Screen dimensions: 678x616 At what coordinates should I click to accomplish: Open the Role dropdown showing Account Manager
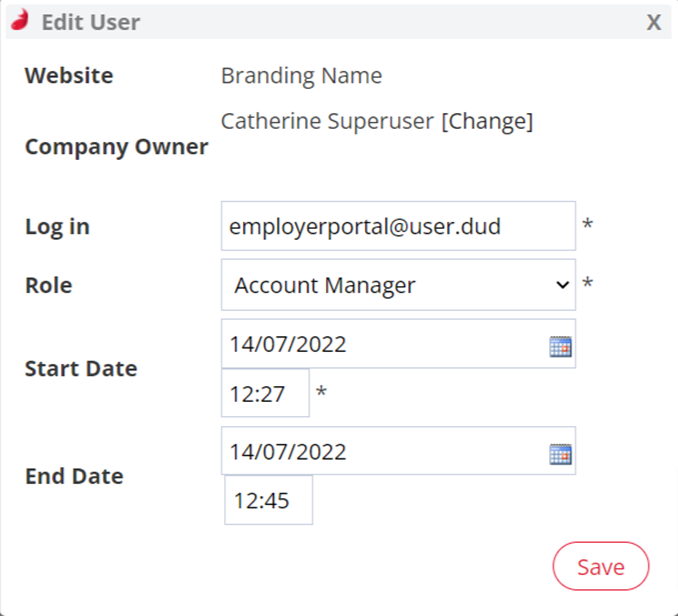pos(398,285)
